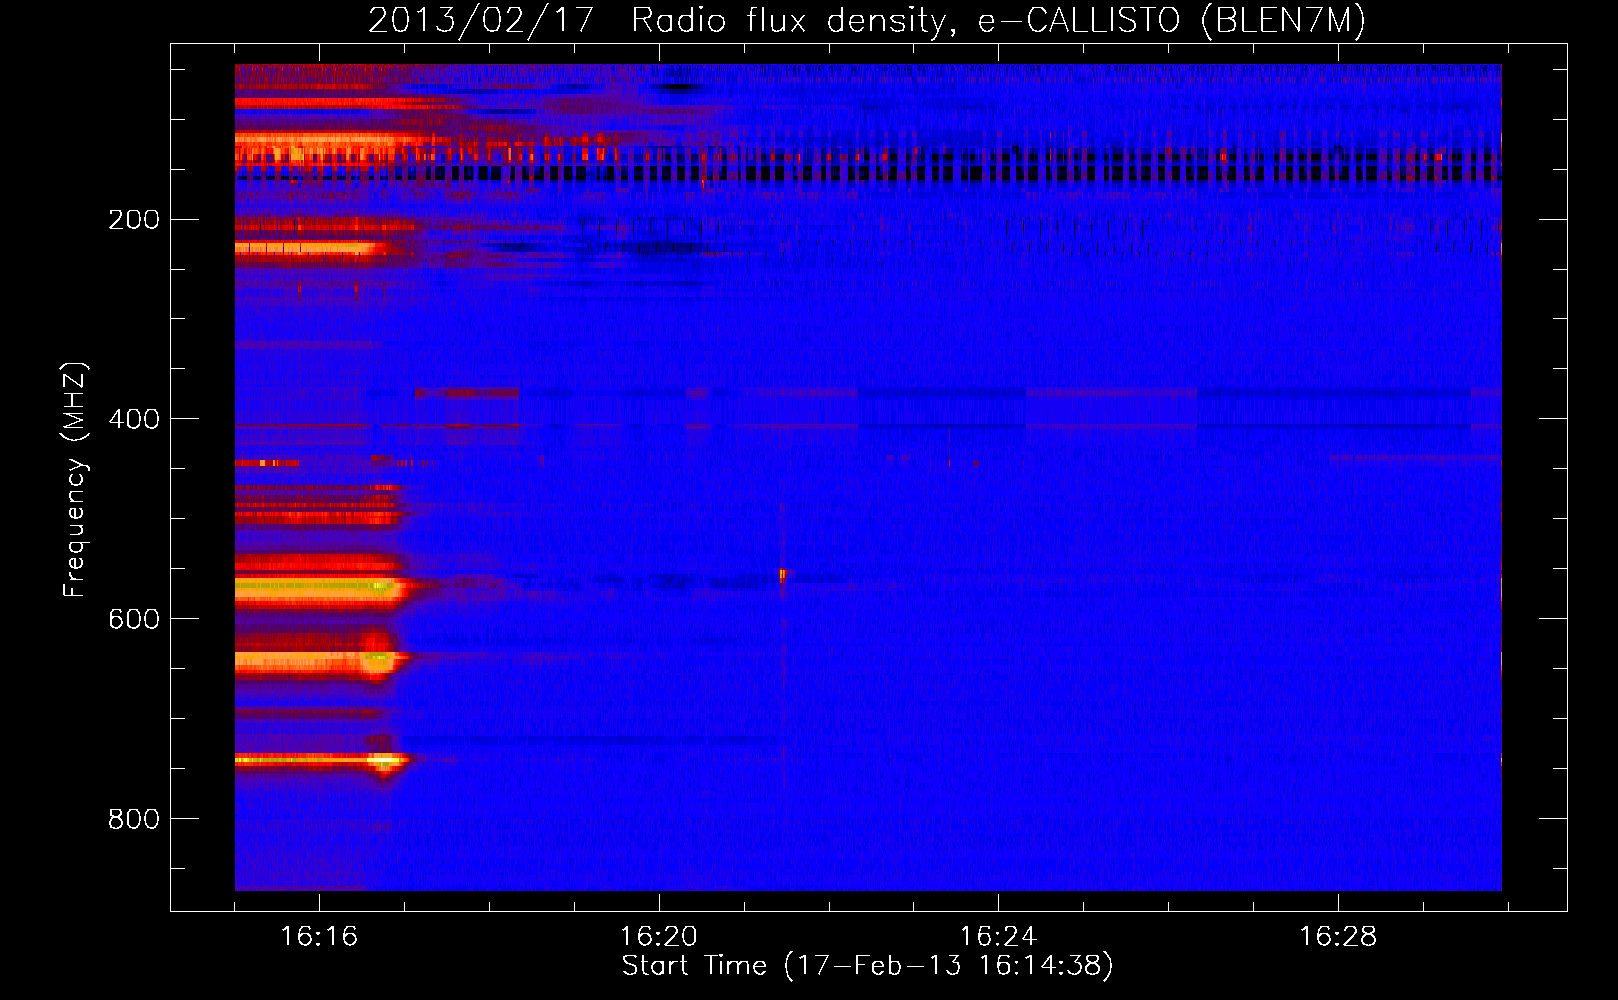This screenshot has height=1000, width=1618.
Task: Click the 'Start Time (17-Feb-13 16:14:38)' label
Action: coord(867,966)
